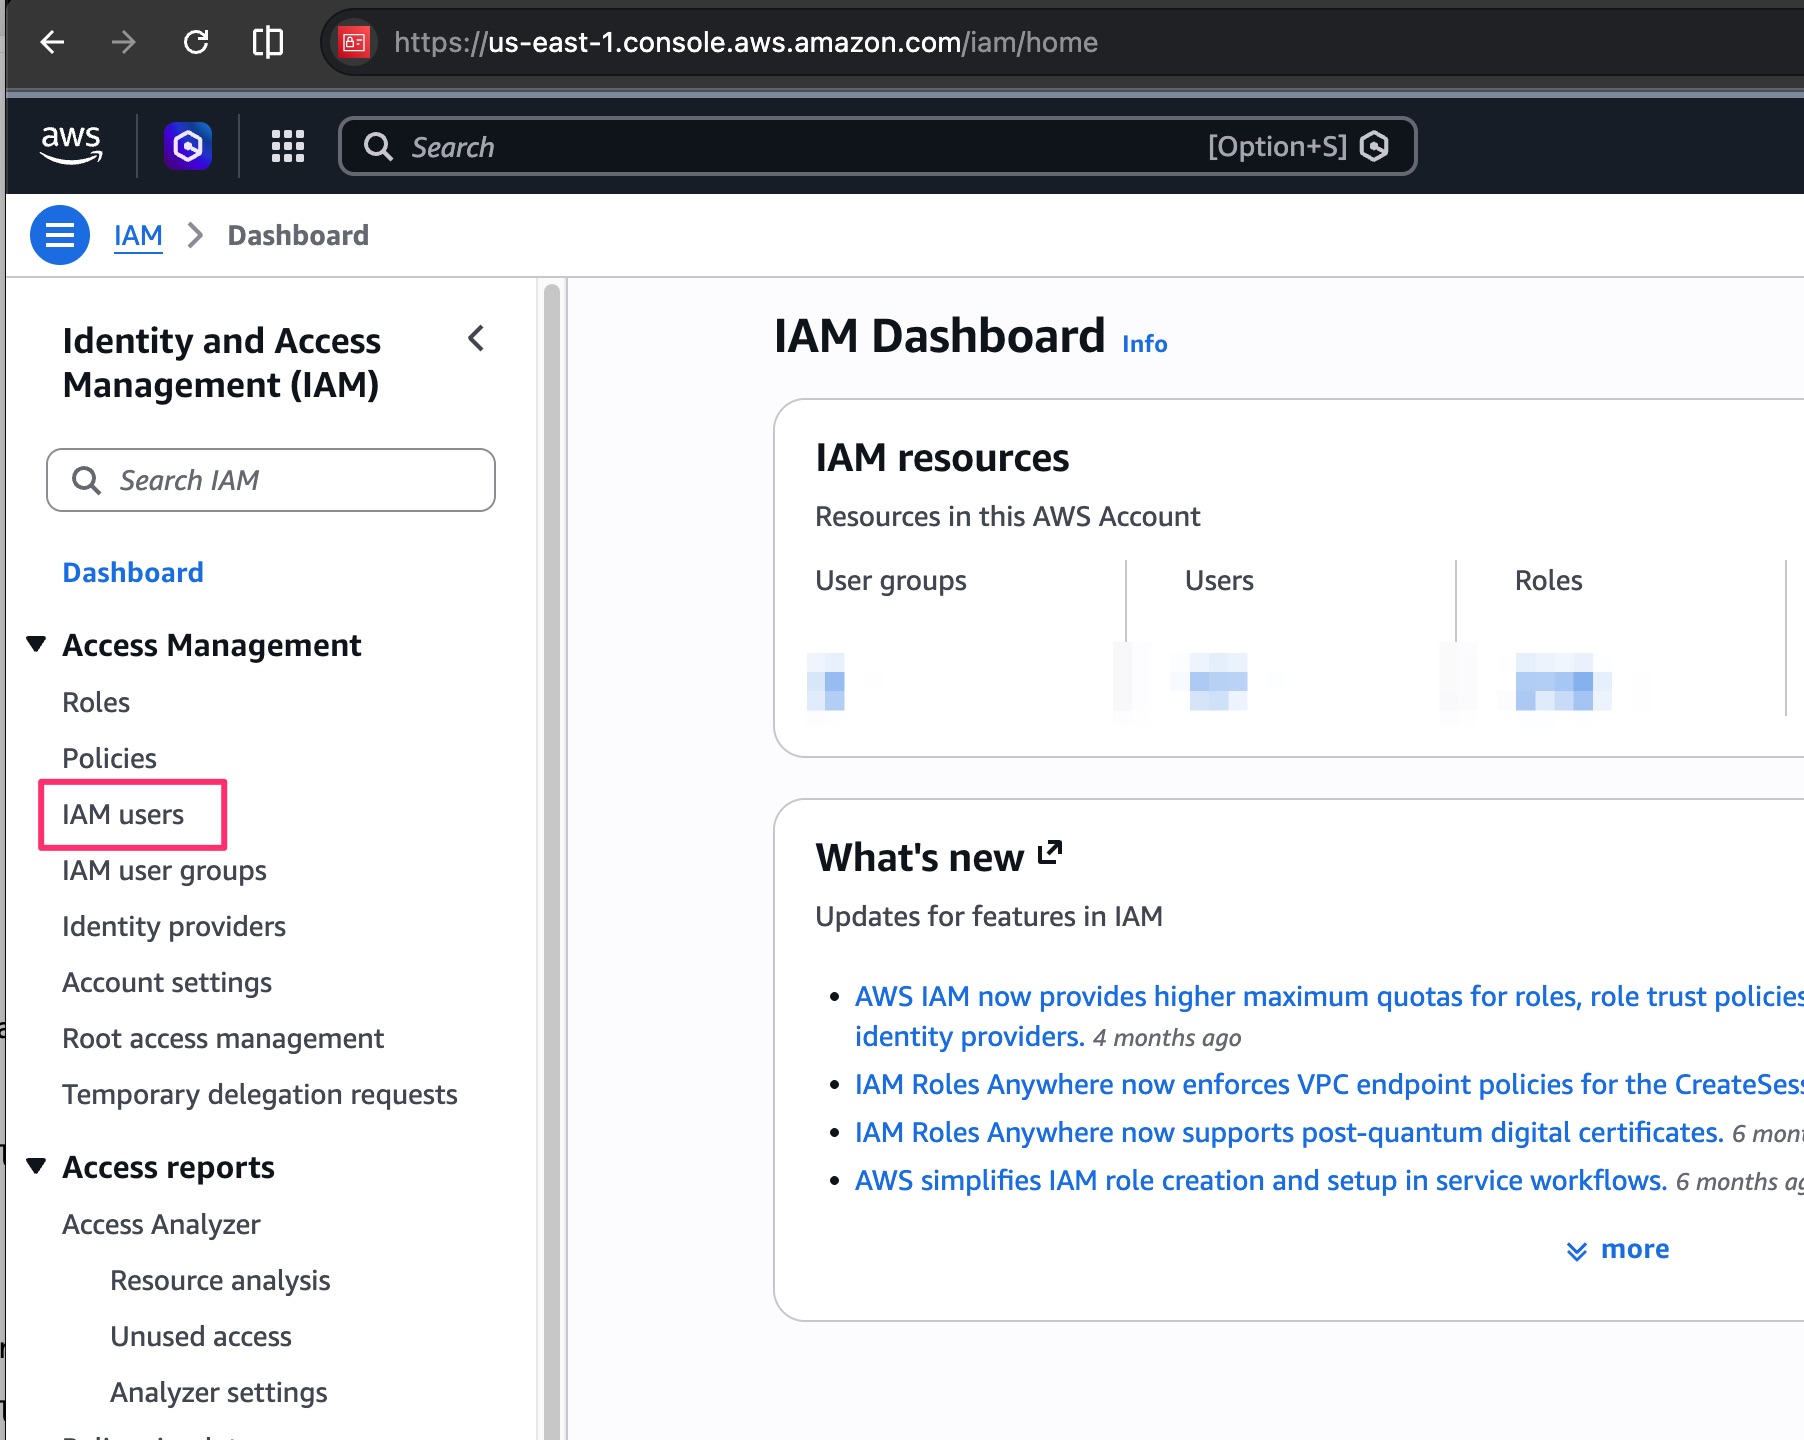Open IAM user groups page
The image size is (1804, 1440).
[x=164, y=870]
